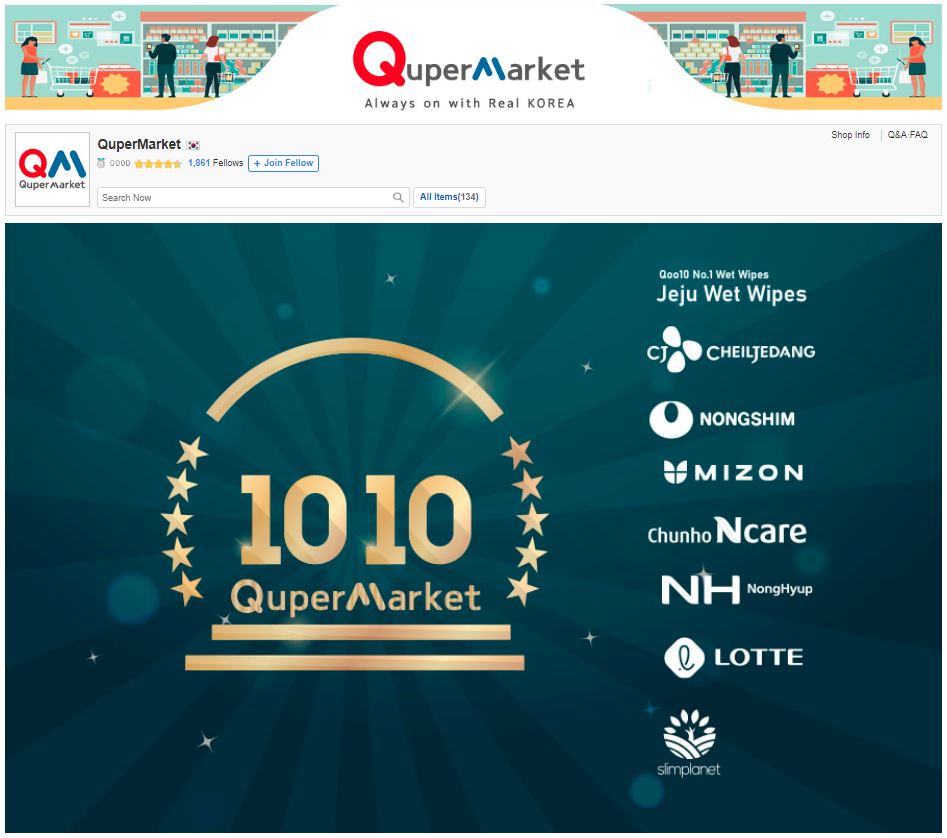The width and height of the screenshot is (947, 838).
Task: Go to the Q&A·FAQ page
Action: coord(907,135)
